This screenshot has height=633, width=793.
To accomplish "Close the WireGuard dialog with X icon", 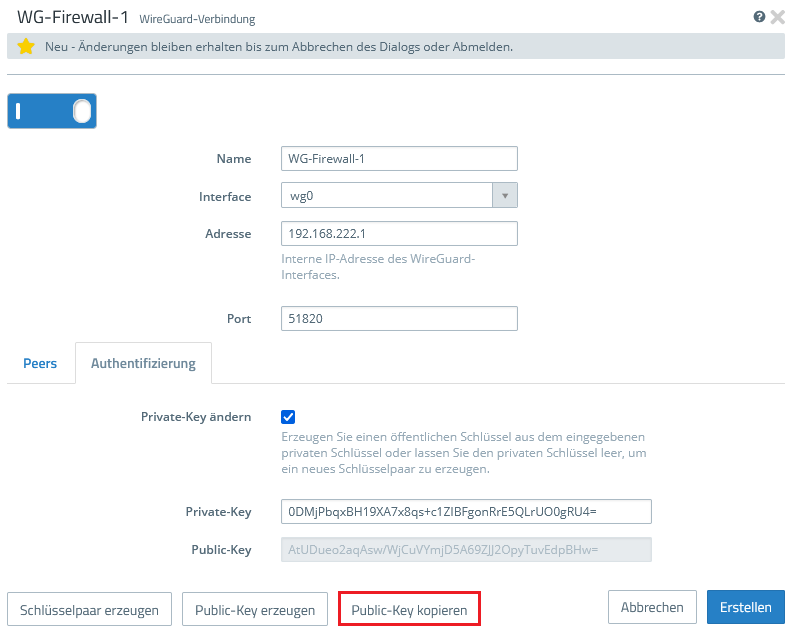I will click(778, 17).
